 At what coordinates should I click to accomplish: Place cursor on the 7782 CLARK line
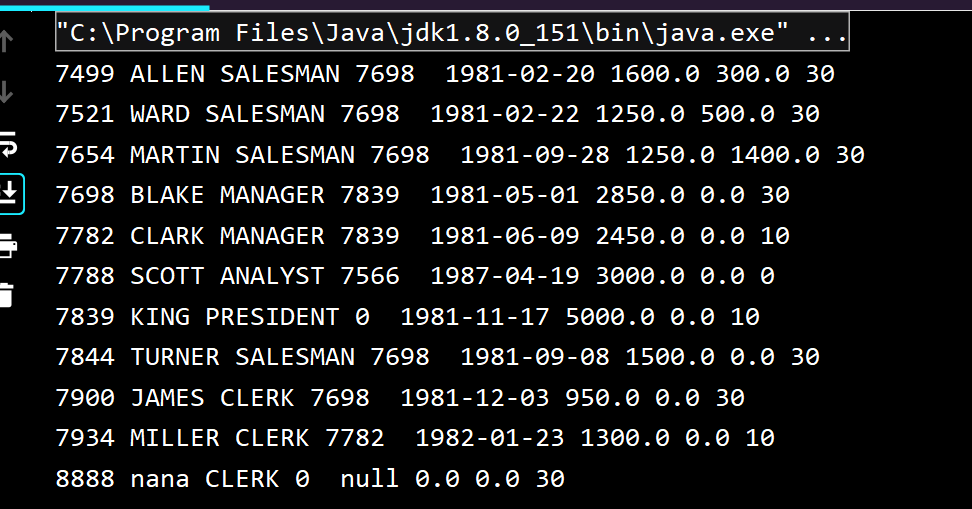pyautogui.click(x=423, y=236)
